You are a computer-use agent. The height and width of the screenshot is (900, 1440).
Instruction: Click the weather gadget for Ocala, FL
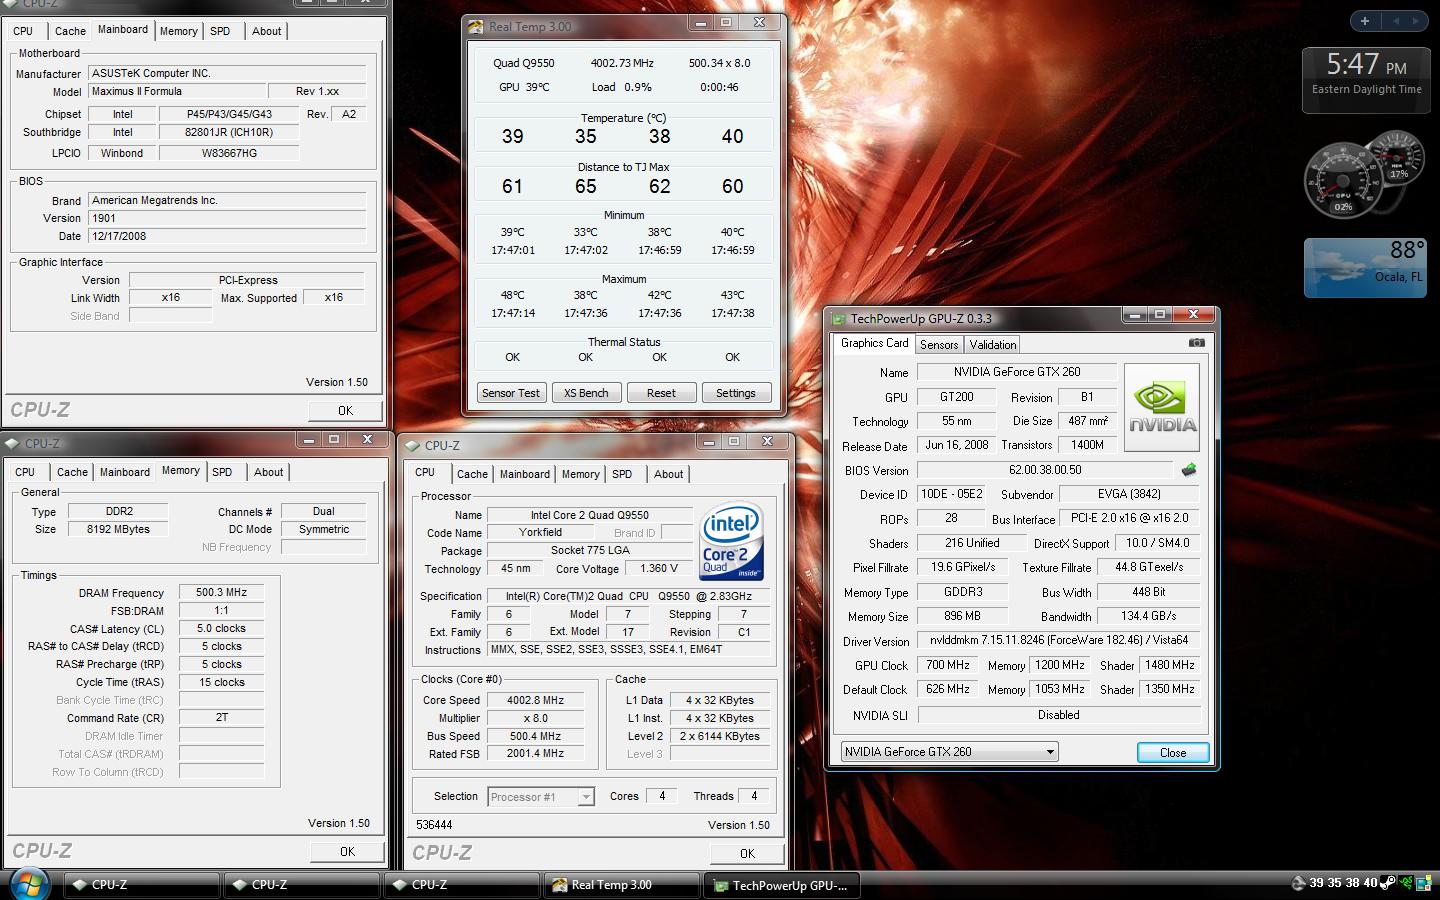pyautogui.click(x=1366, y=267)
